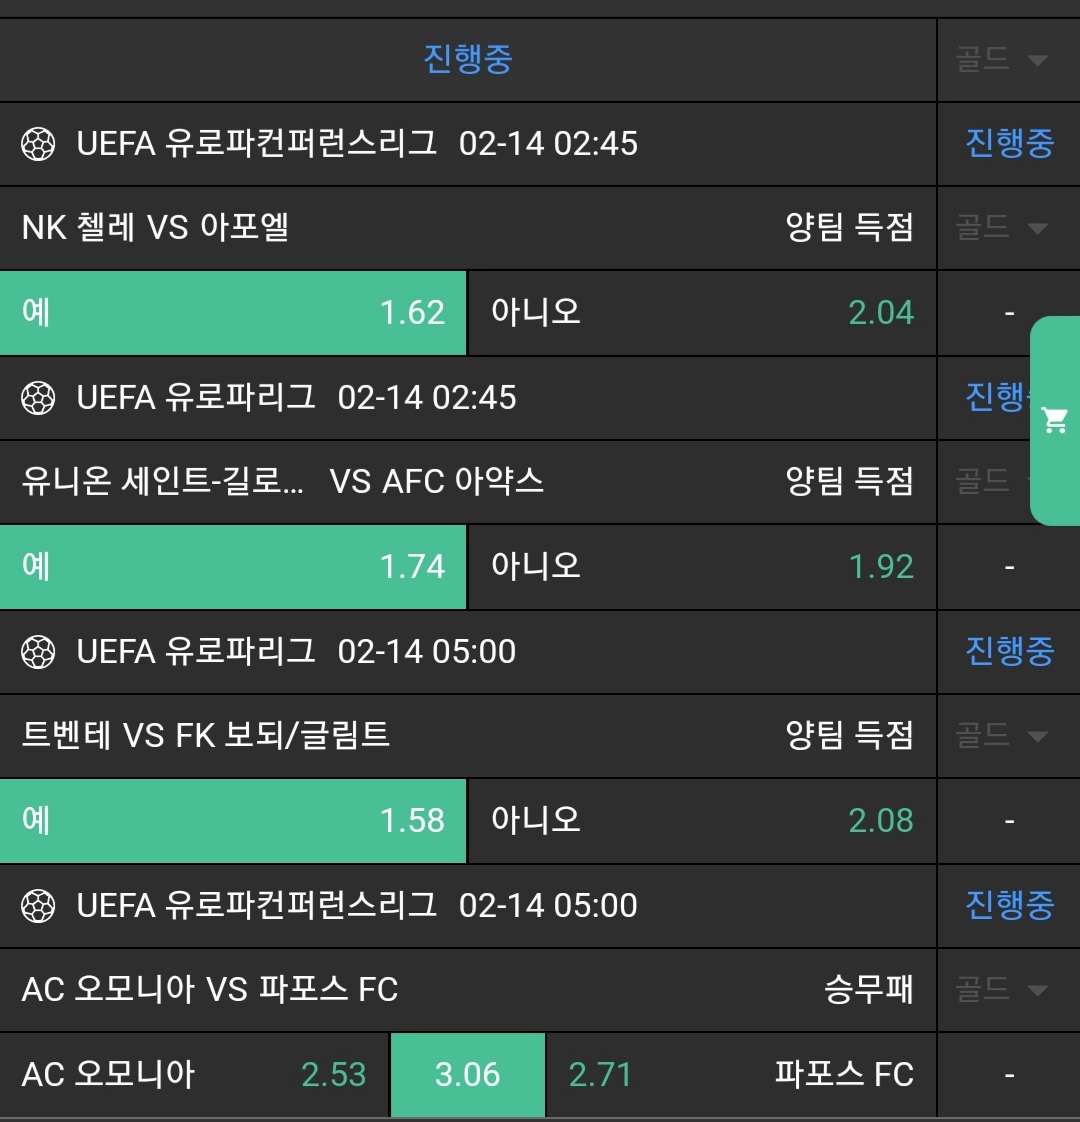Open the shopping cart side tab
The height and width of the screenshot is (1122, 1080).
1055,420
